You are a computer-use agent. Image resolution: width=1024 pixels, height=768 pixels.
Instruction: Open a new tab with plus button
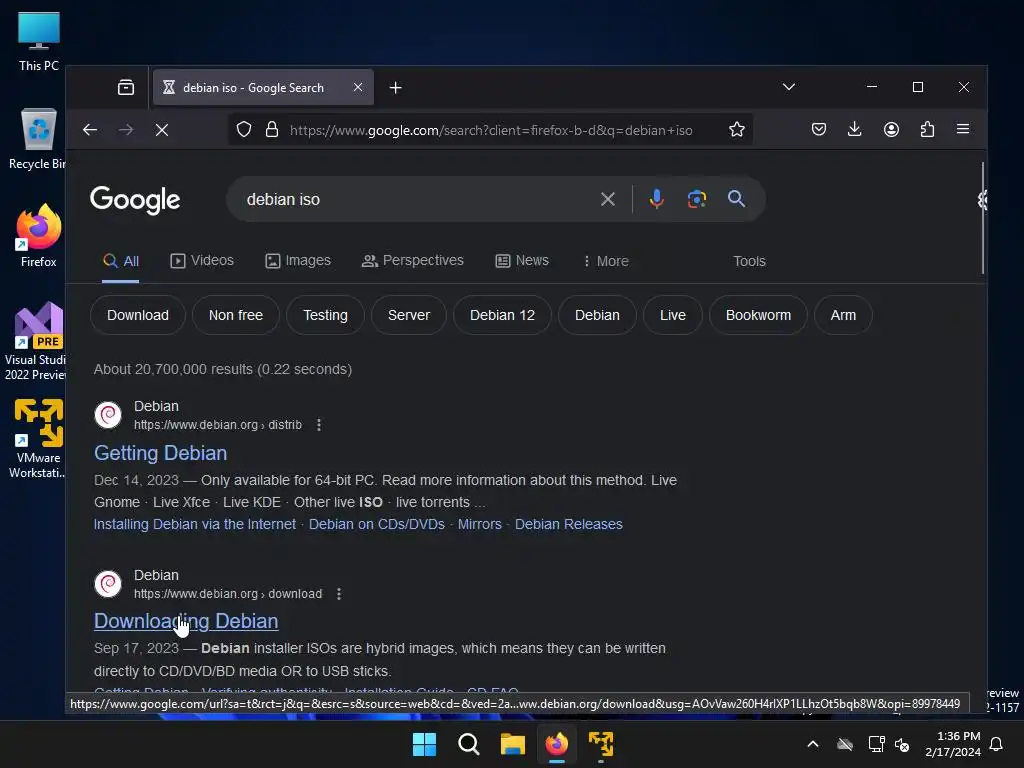[x=395, y=88]
